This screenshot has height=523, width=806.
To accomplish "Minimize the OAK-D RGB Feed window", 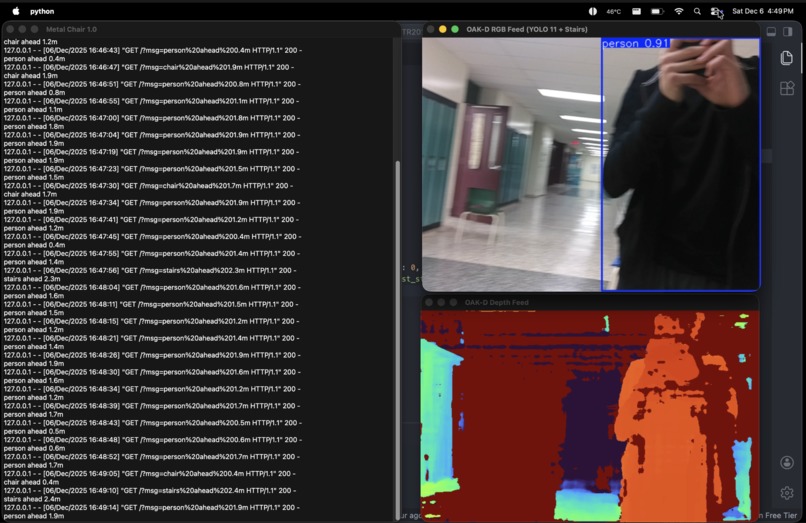I will [443, 29].
